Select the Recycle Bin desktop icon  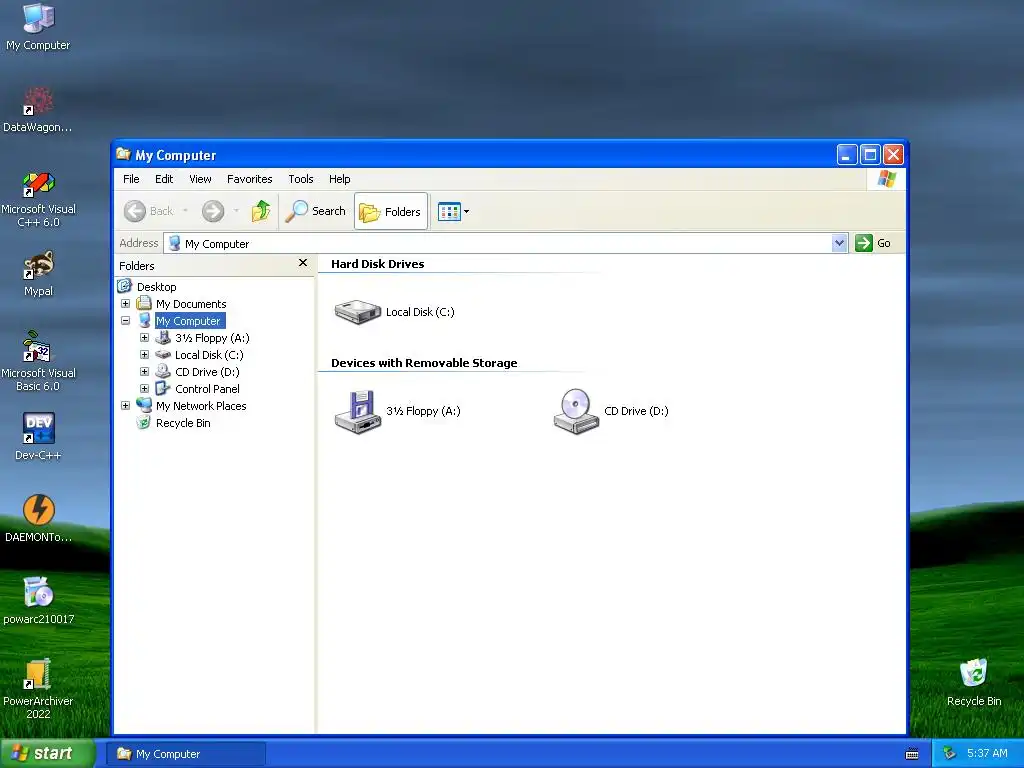(973, 683)
